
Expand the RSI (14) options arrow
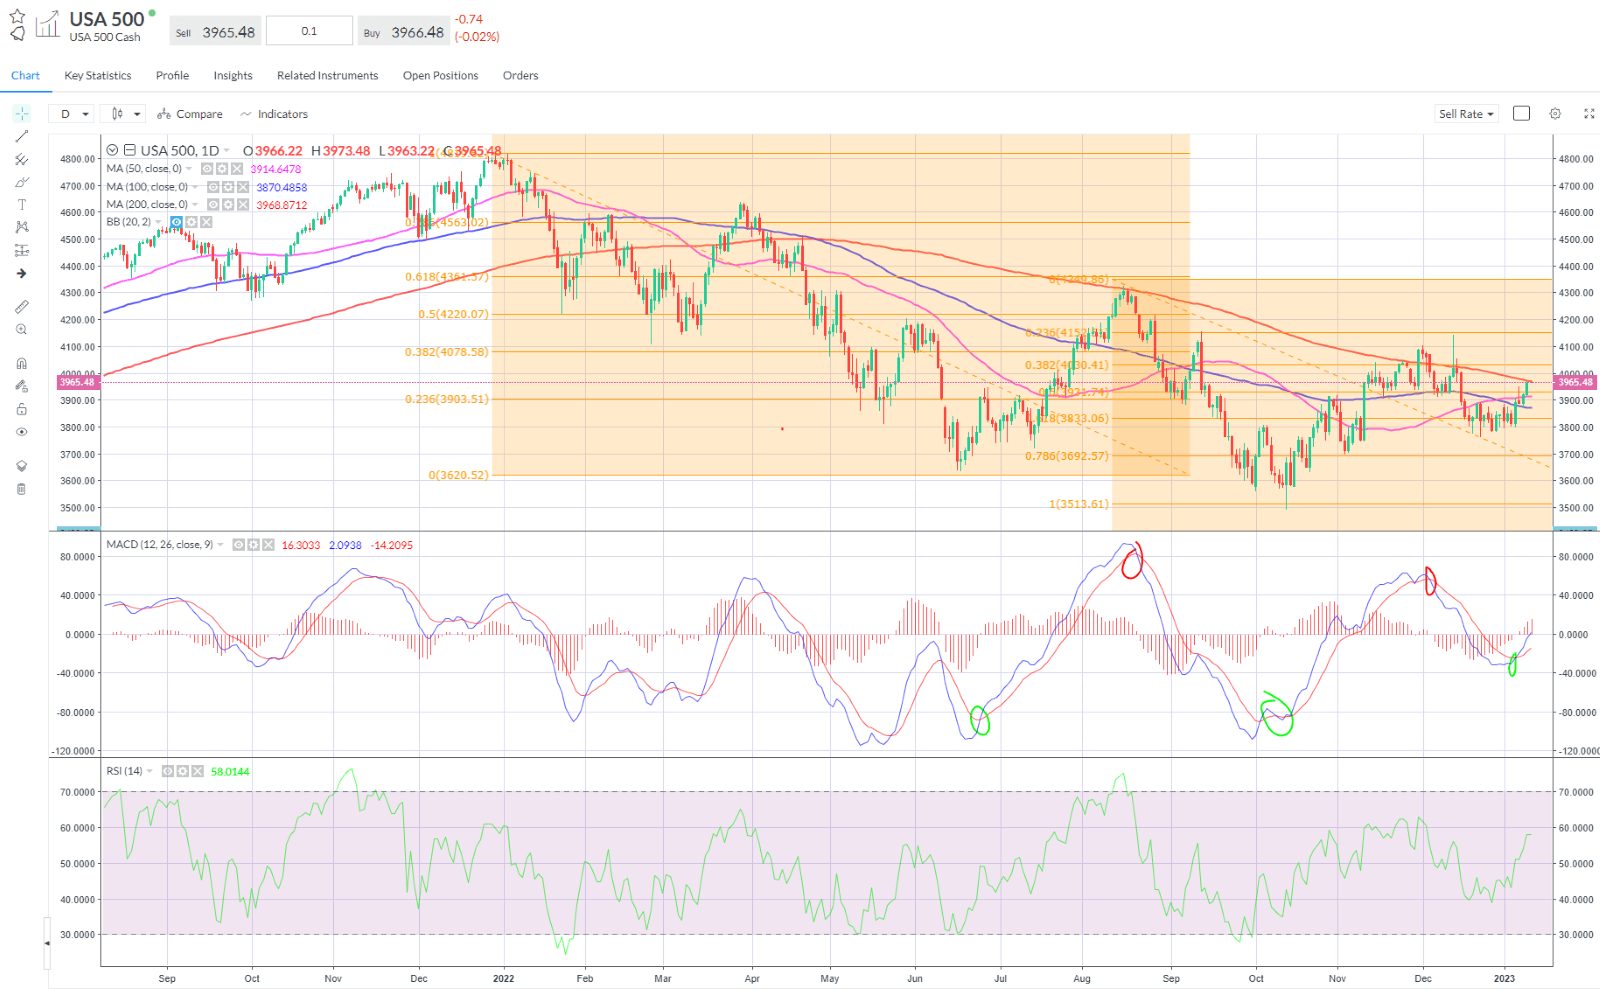pos(150,771)
